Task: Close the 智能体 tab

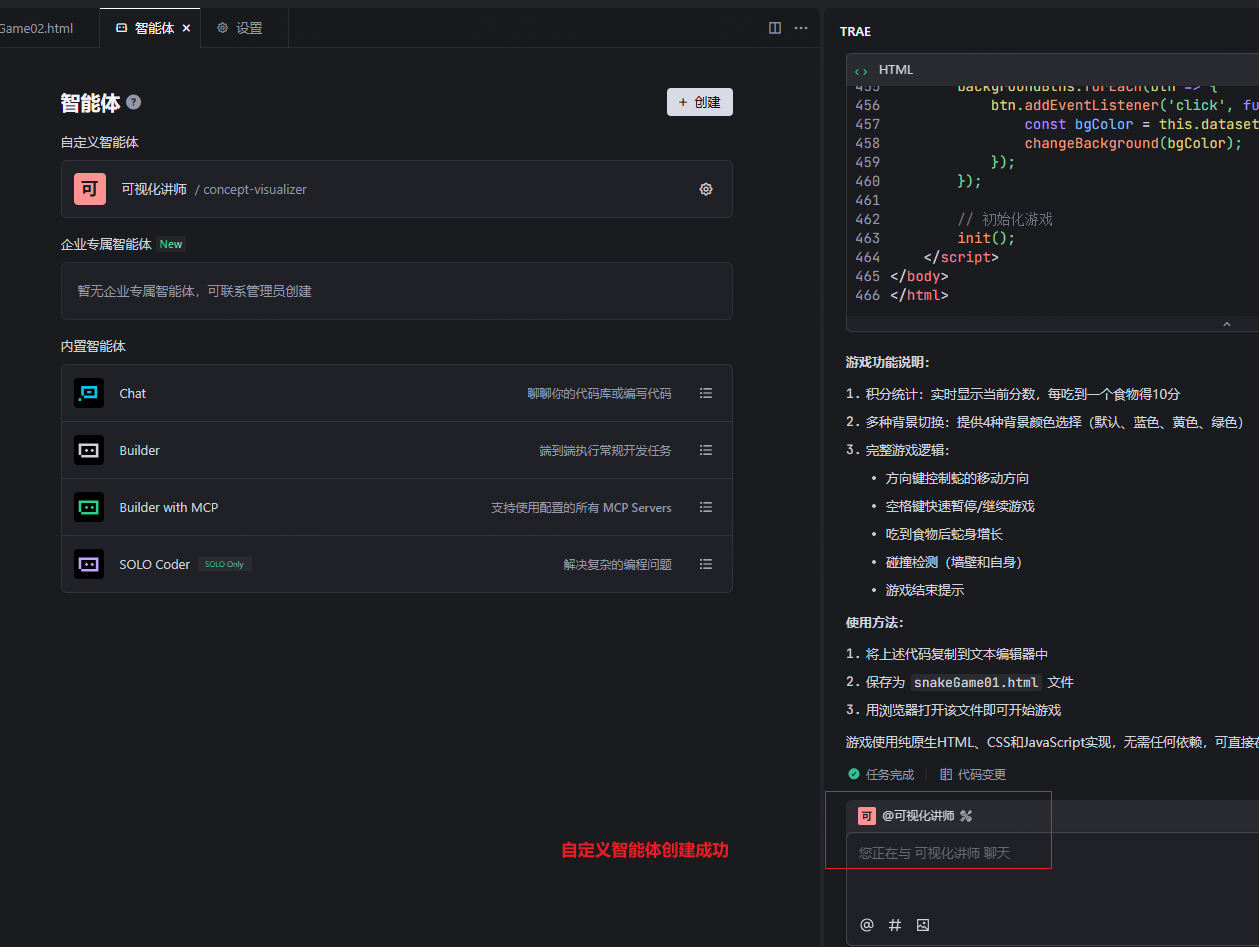Action: [x=187, y=28]
